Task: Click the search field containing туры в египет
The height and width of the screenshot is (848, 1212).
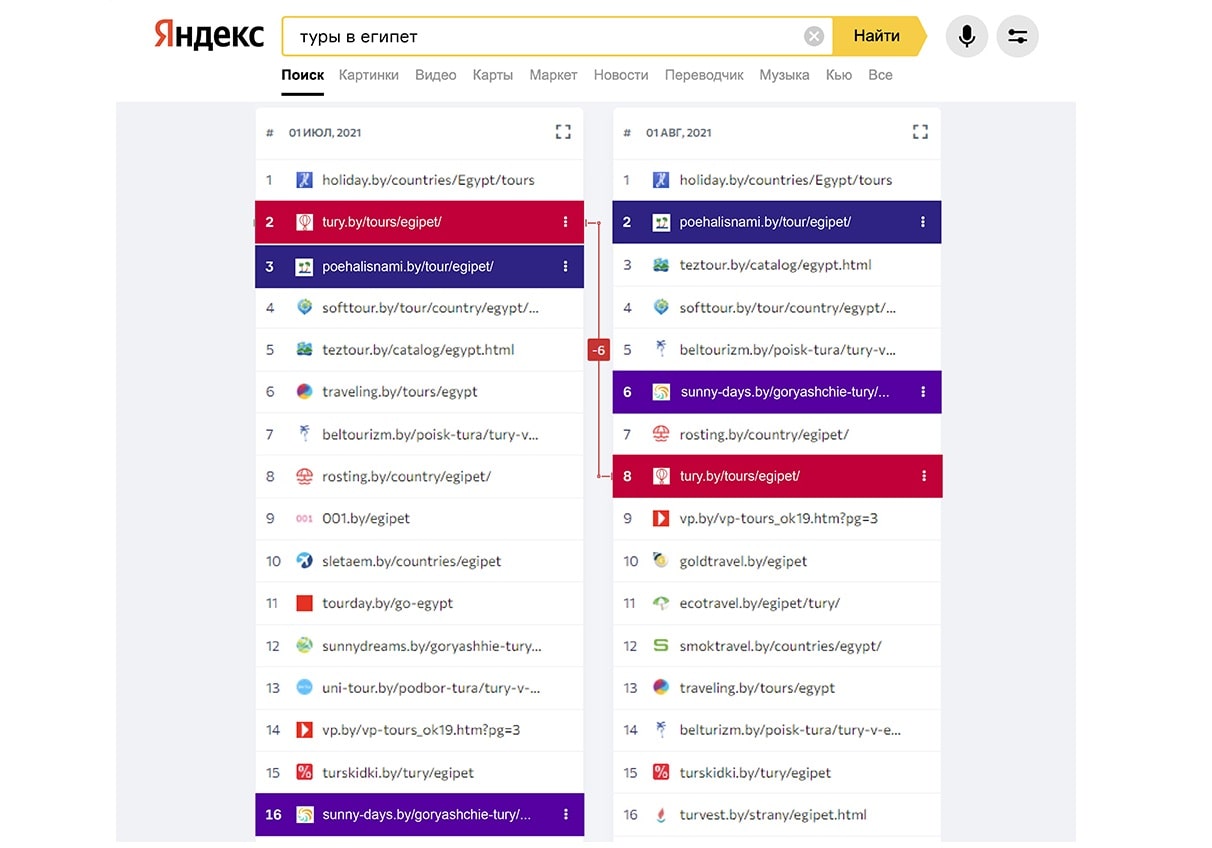Action: point(557,37)
